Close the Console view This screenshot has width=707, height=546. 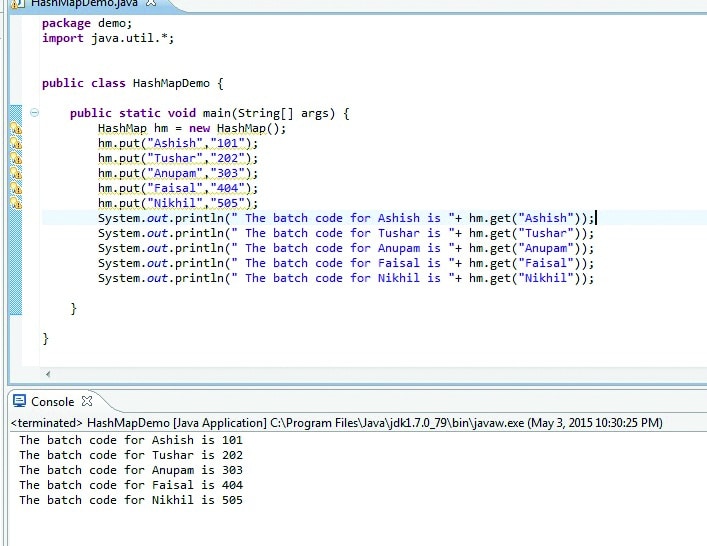(x=87, y=401)
